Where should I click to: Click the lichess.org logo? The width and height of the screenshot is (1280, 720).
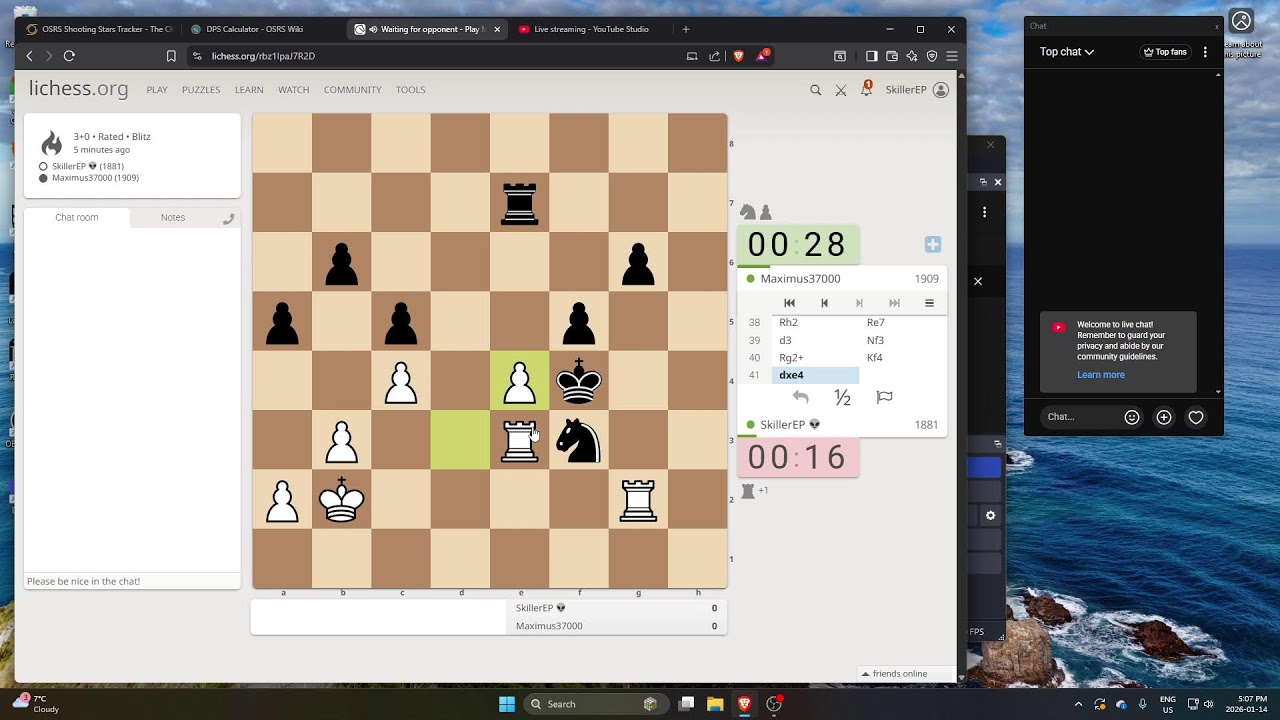[78, 89]
